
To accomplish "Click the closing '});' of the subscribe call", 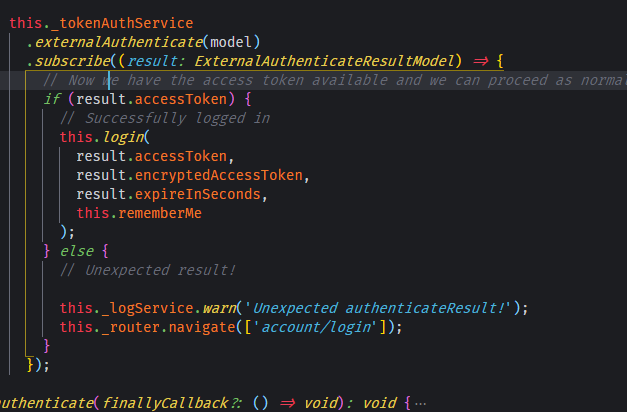I will click(38, 365).
